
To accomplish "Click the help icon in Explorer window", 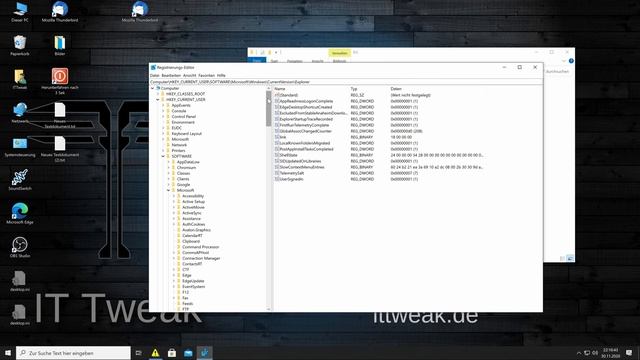I will tap(571, 61).
